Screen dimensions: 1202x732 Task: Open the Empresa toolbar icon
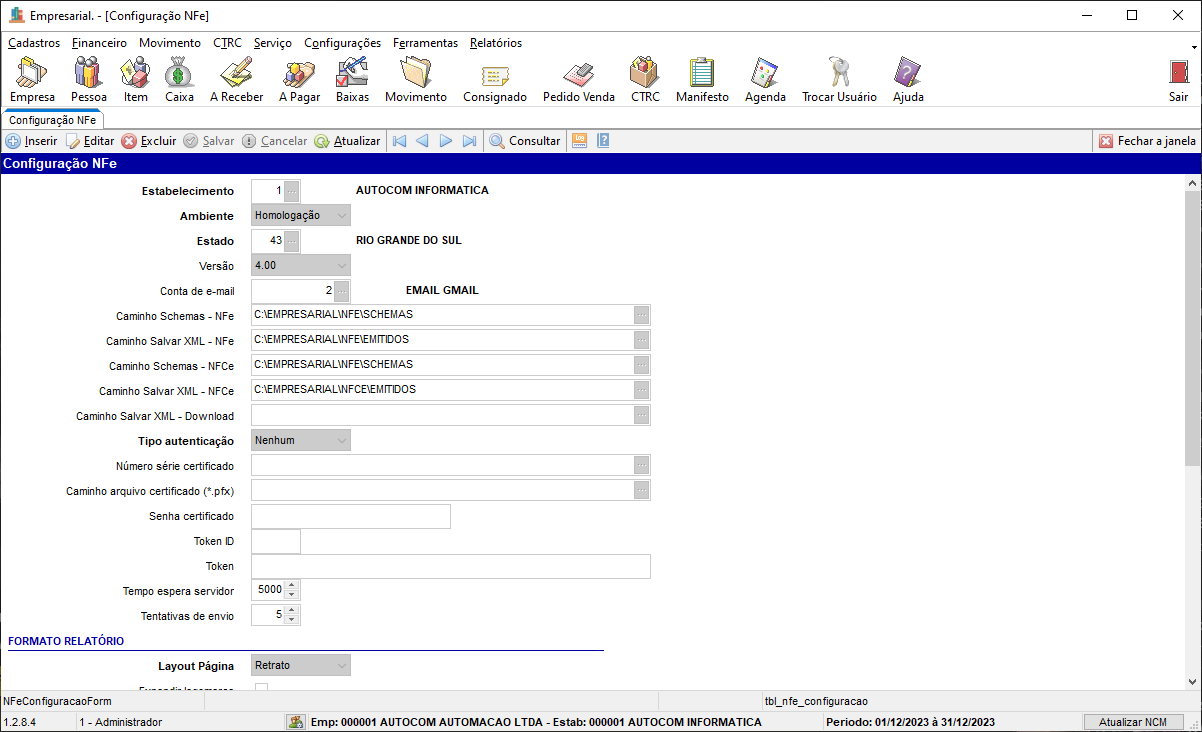point(32,79)
